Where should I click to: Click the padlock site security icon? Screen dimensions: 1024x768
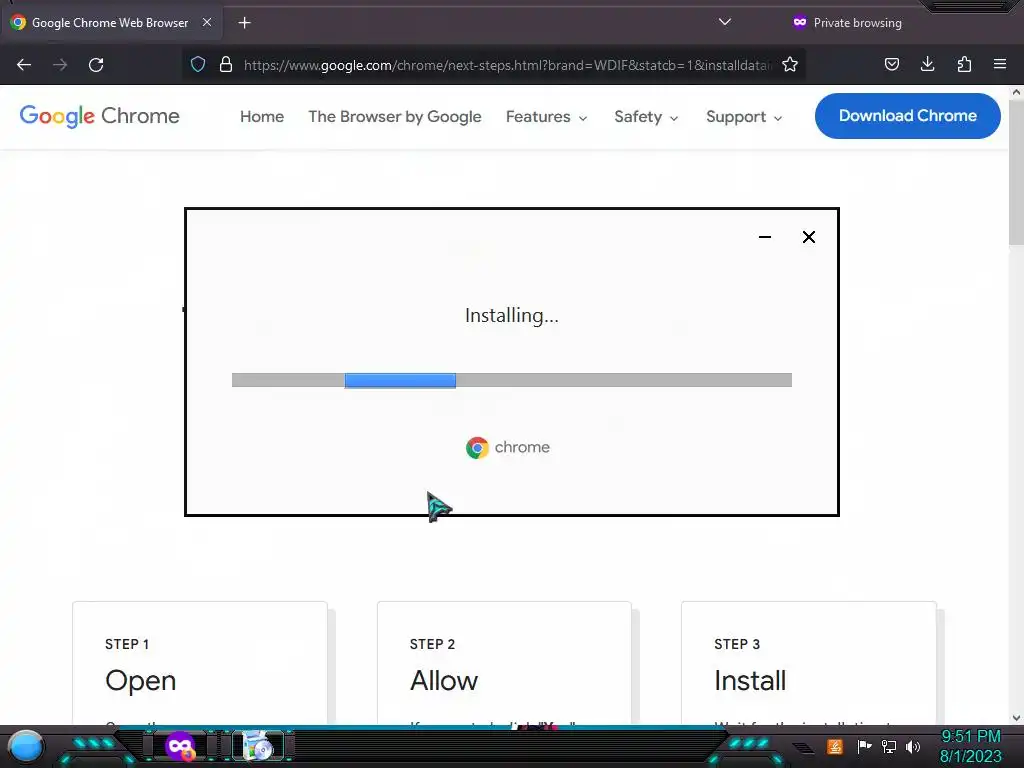(226, 64)
